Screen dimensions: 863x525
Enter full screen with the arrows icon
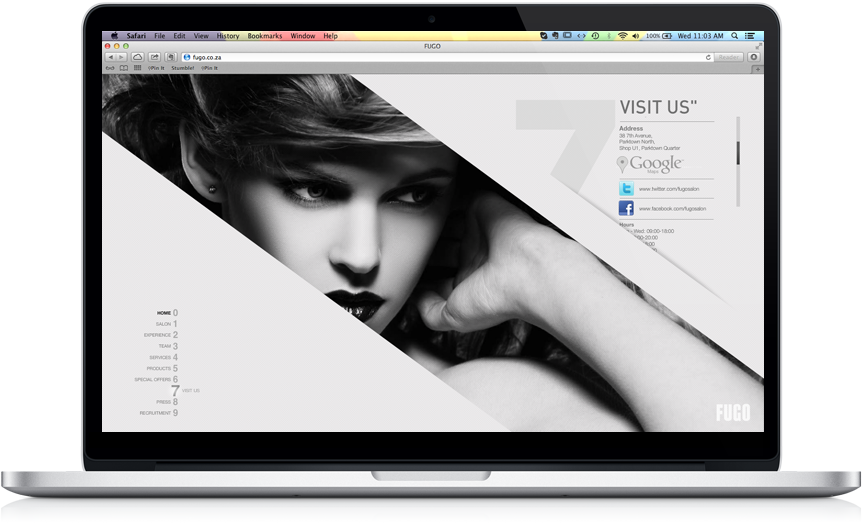click(758, 46)
